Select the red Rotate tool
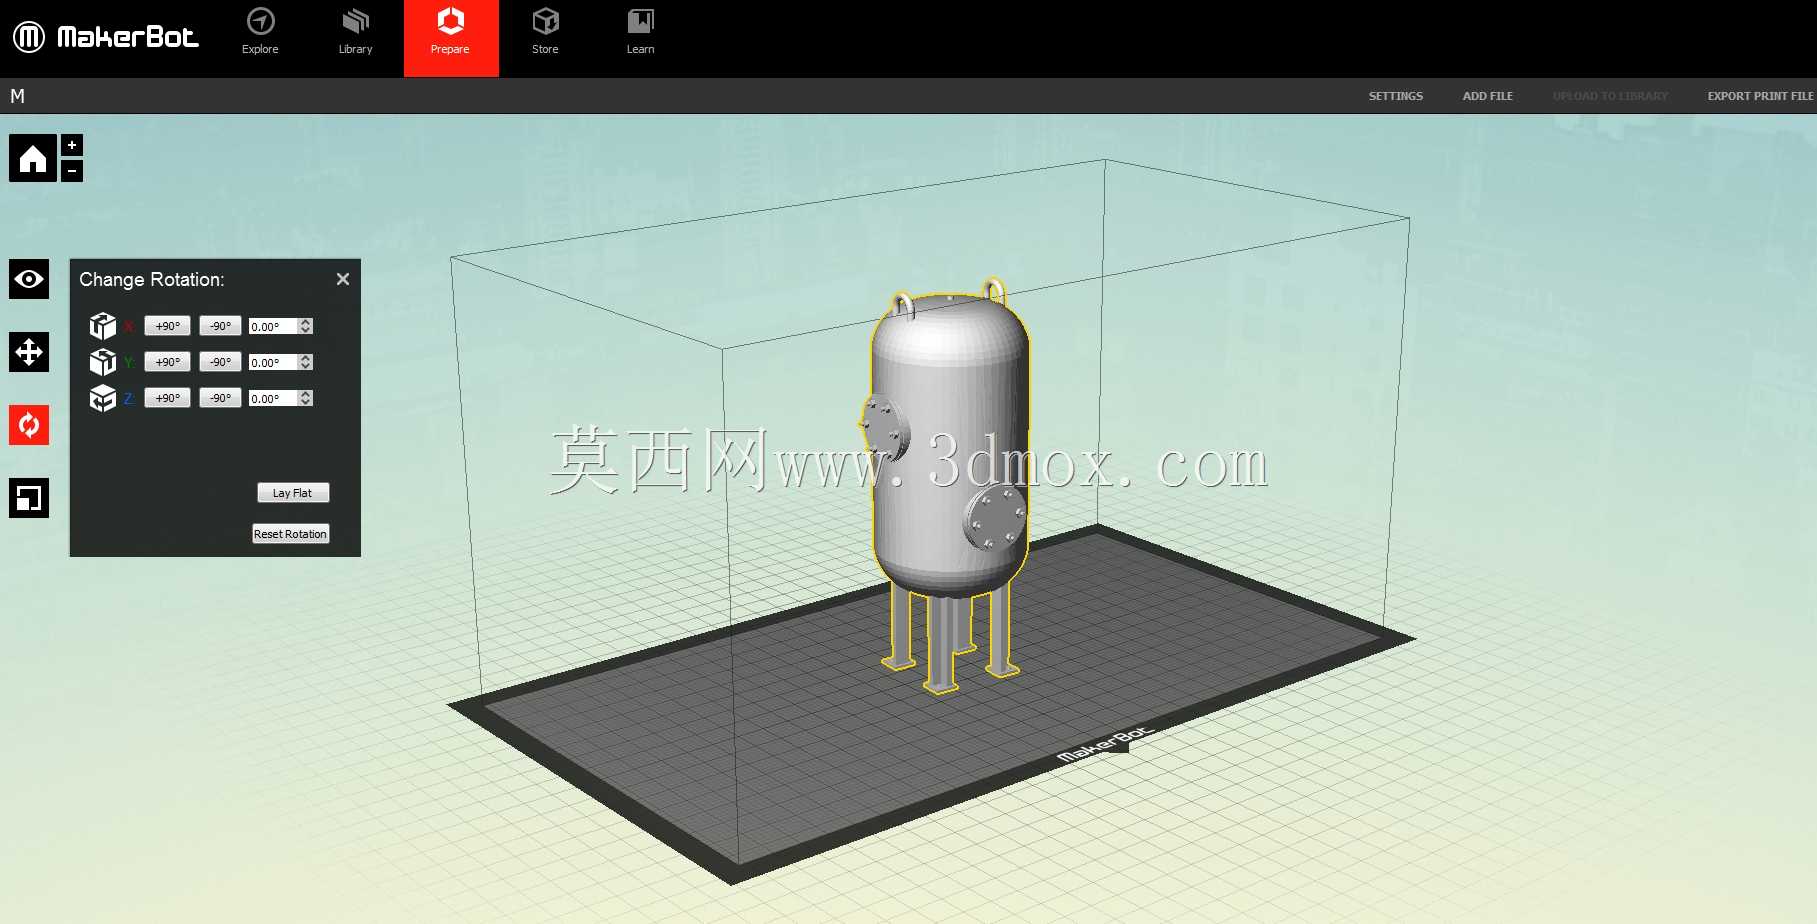Screen dimensions: 1817x924 [29, 425]
